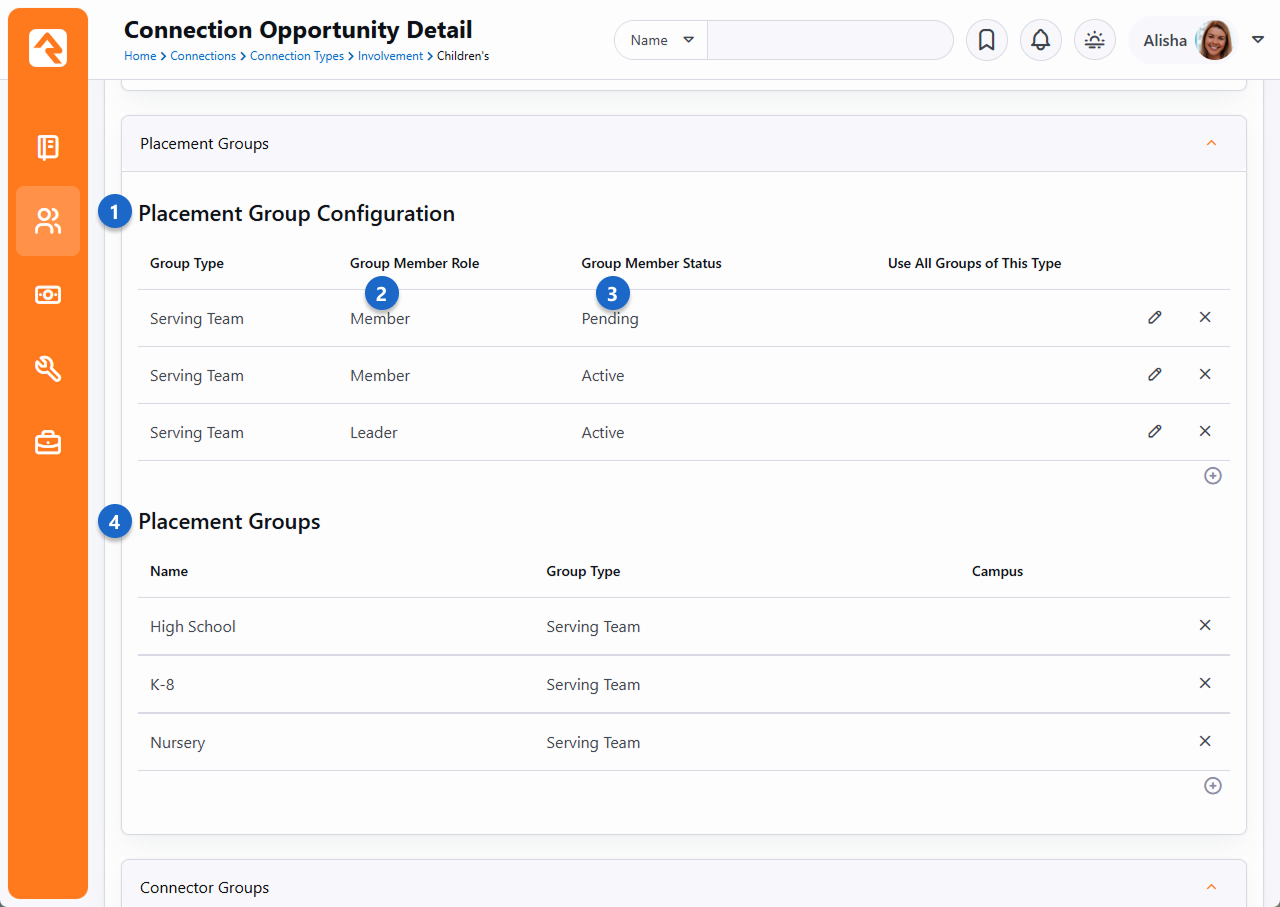Open the Finance money sidebar icon

click(48, 295)
